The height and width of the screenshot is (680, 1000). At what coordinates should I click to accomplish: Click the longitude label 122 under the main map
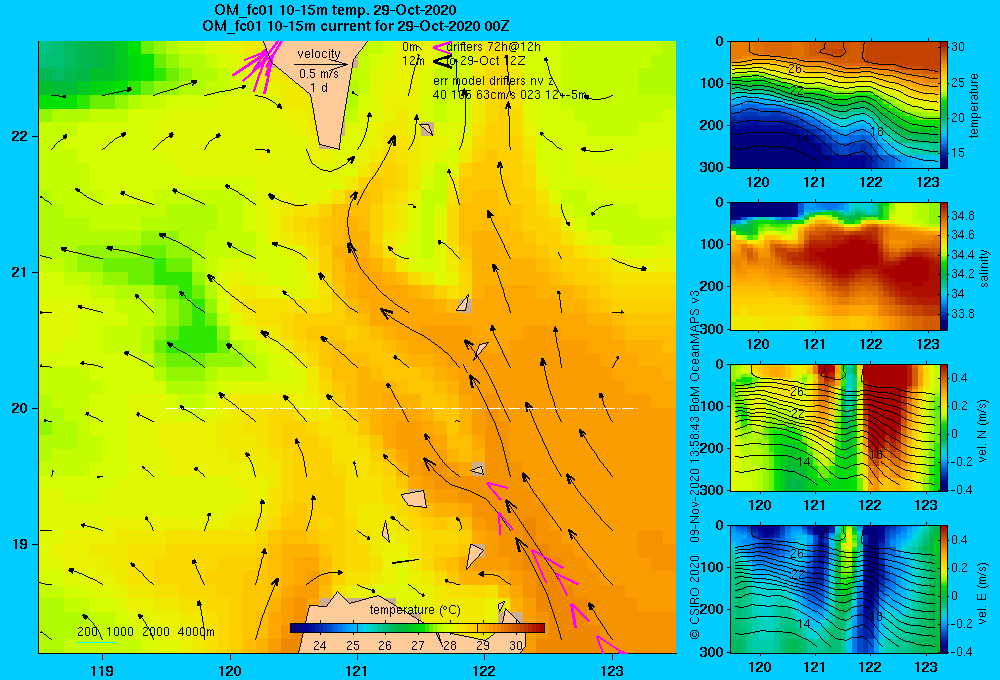pyautogui.click(x=485, y=671)
